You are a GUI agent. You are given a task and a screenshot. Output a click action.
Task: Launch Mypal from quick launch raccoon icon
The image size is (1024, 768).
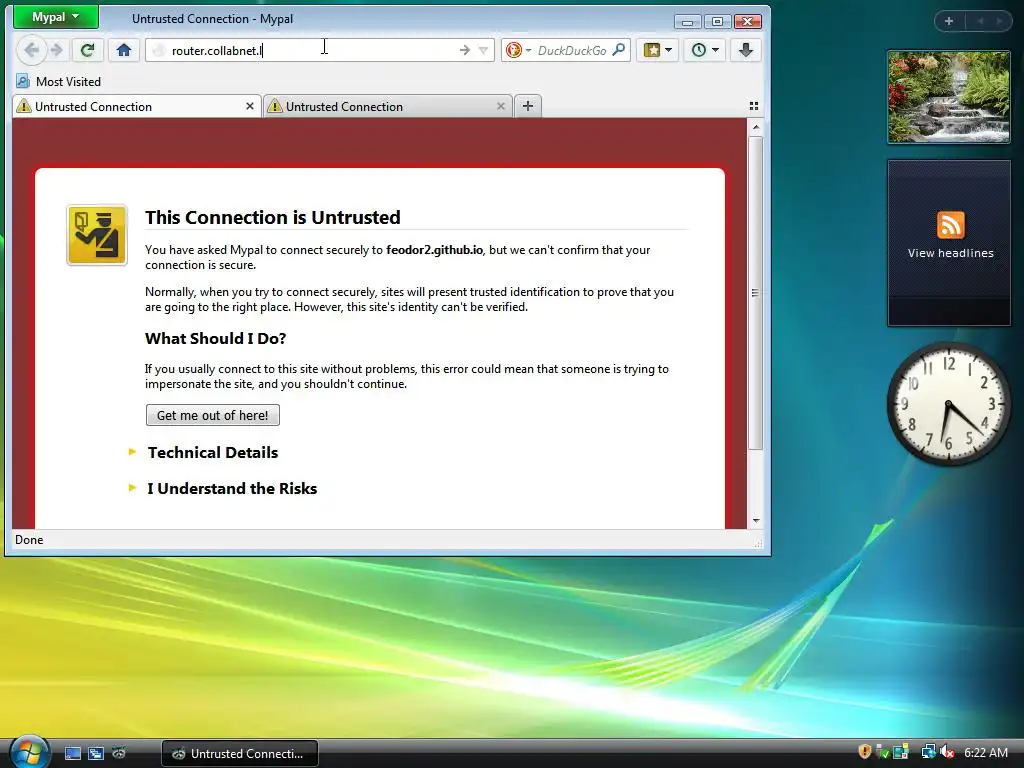tap(119, 753)
